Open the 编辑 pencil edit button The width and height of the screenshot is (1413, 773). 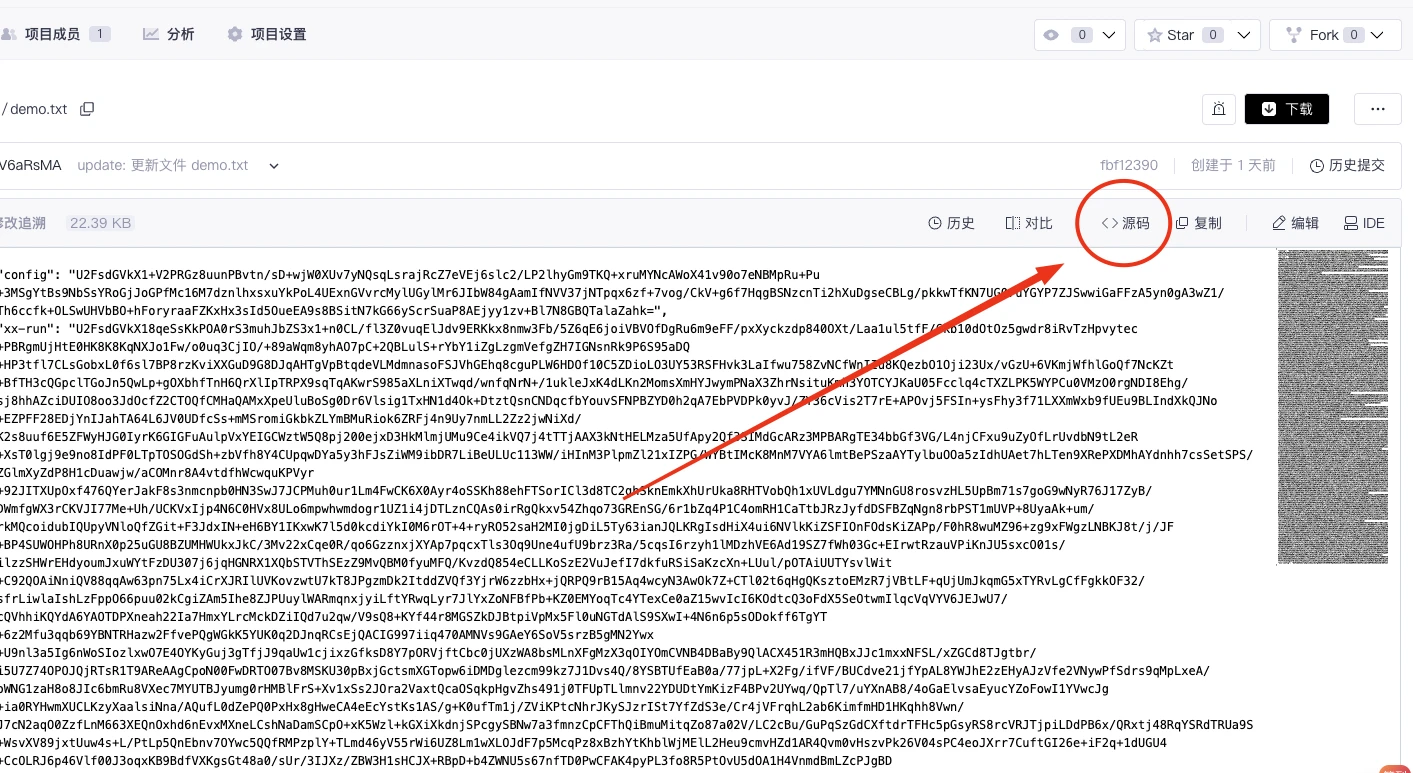click(1295, 223)
